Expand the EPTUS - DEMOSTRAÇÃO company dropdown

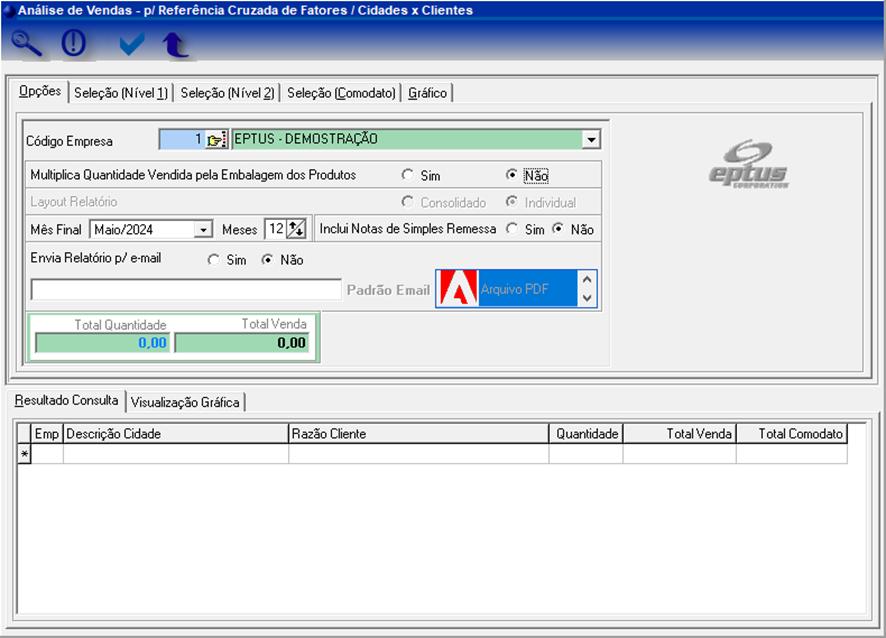click(591, 140)
